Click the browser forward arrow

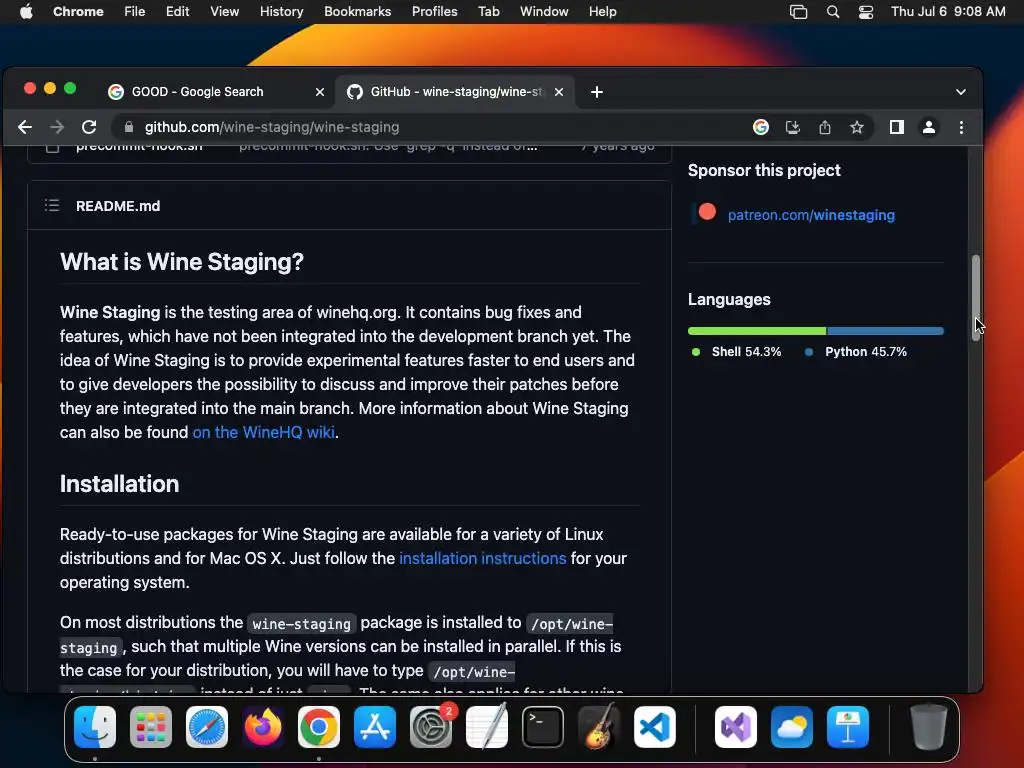(x=57, y=127)
